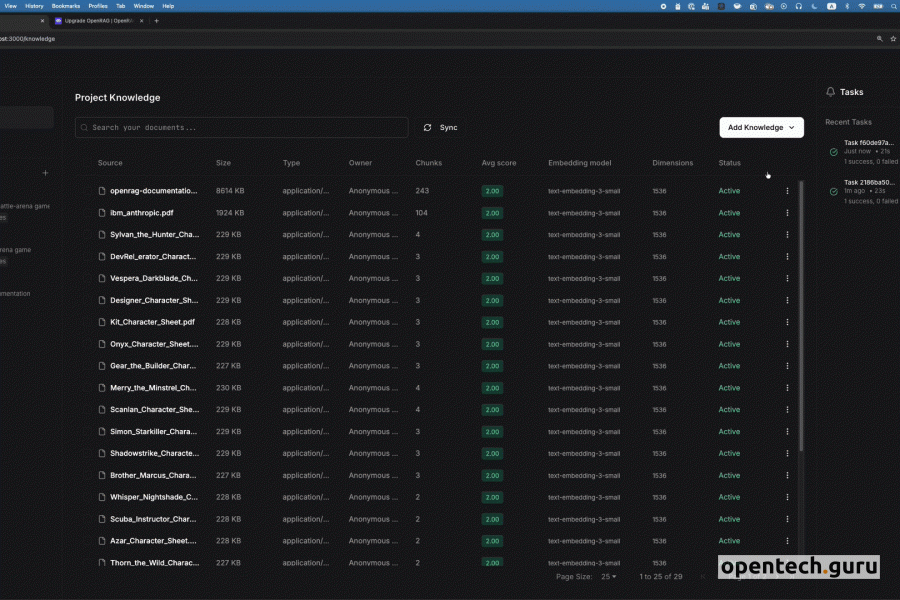Click the new browser tab plus button
Viewport: 900px width, 600px height.
(x=156, y=20)
